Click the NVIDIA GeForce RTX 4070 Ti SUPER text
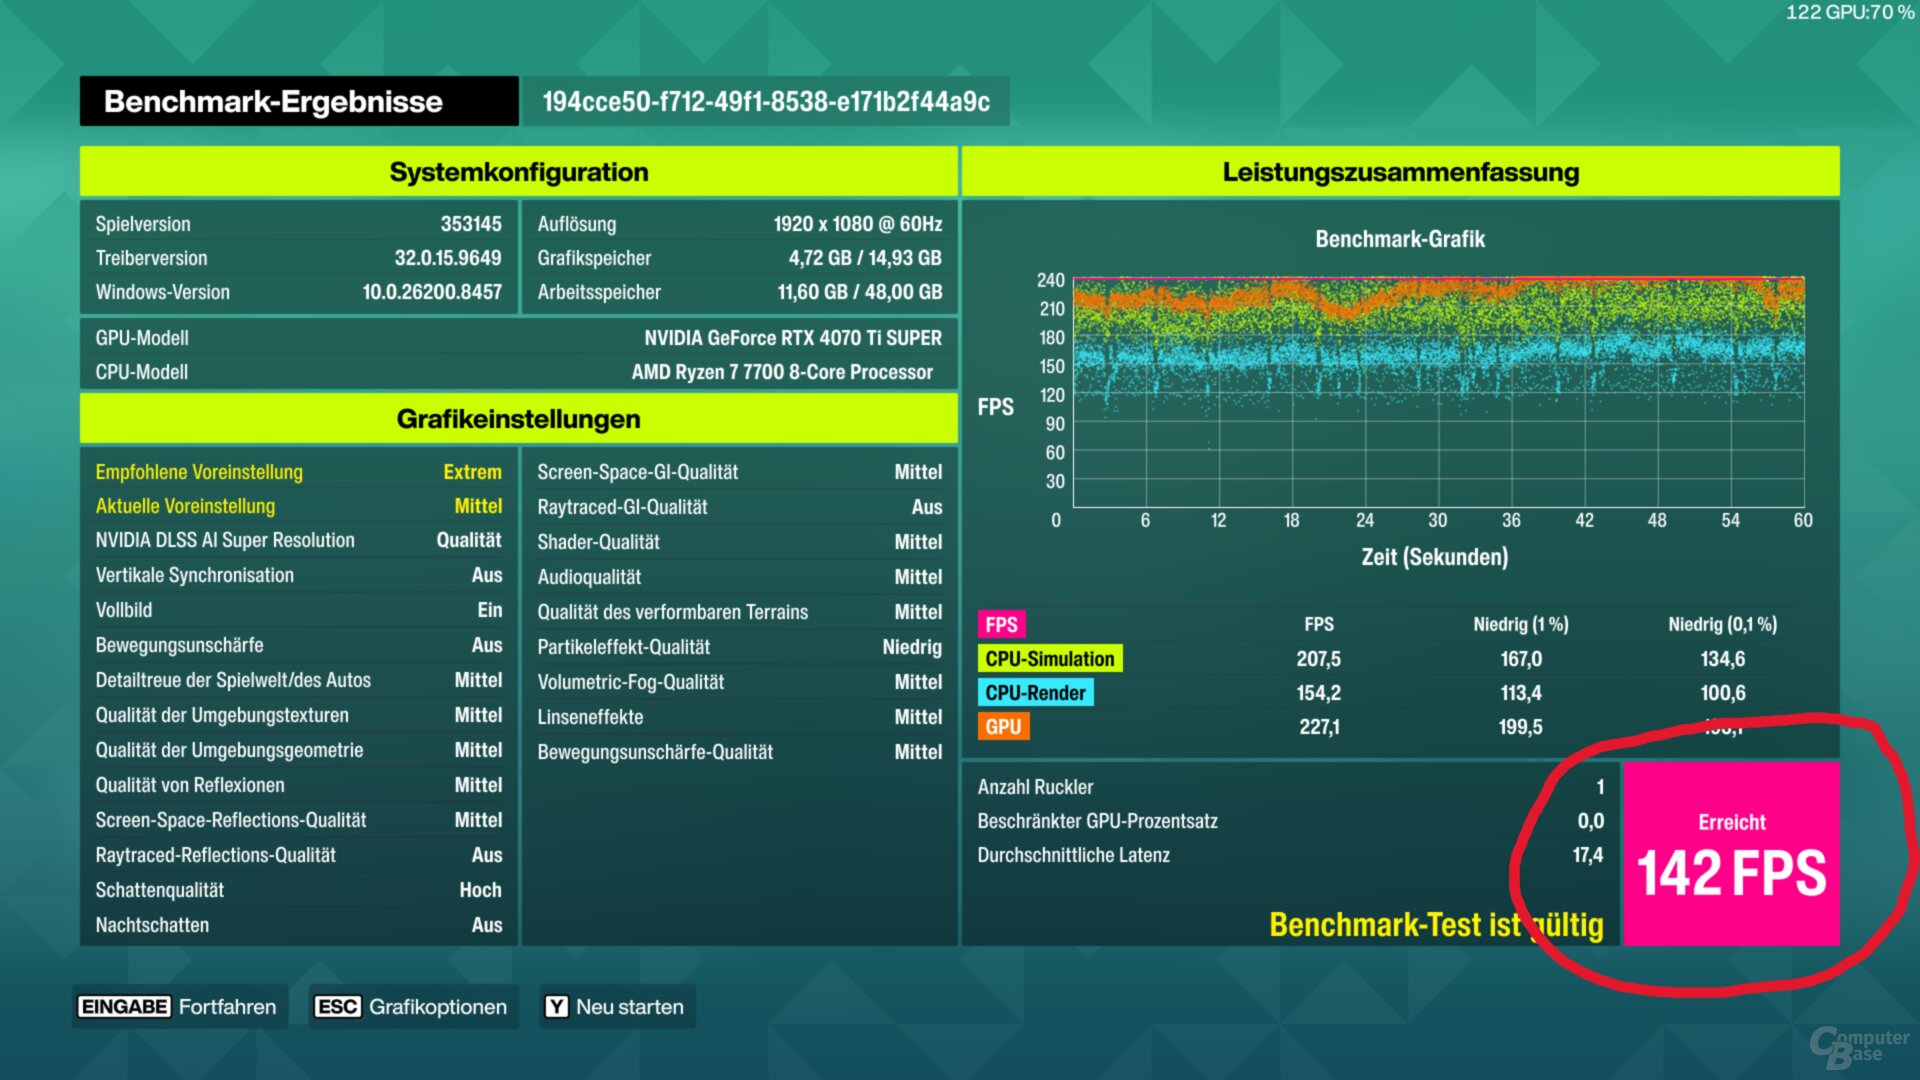 pyautogui.click(x=793, y=338)
